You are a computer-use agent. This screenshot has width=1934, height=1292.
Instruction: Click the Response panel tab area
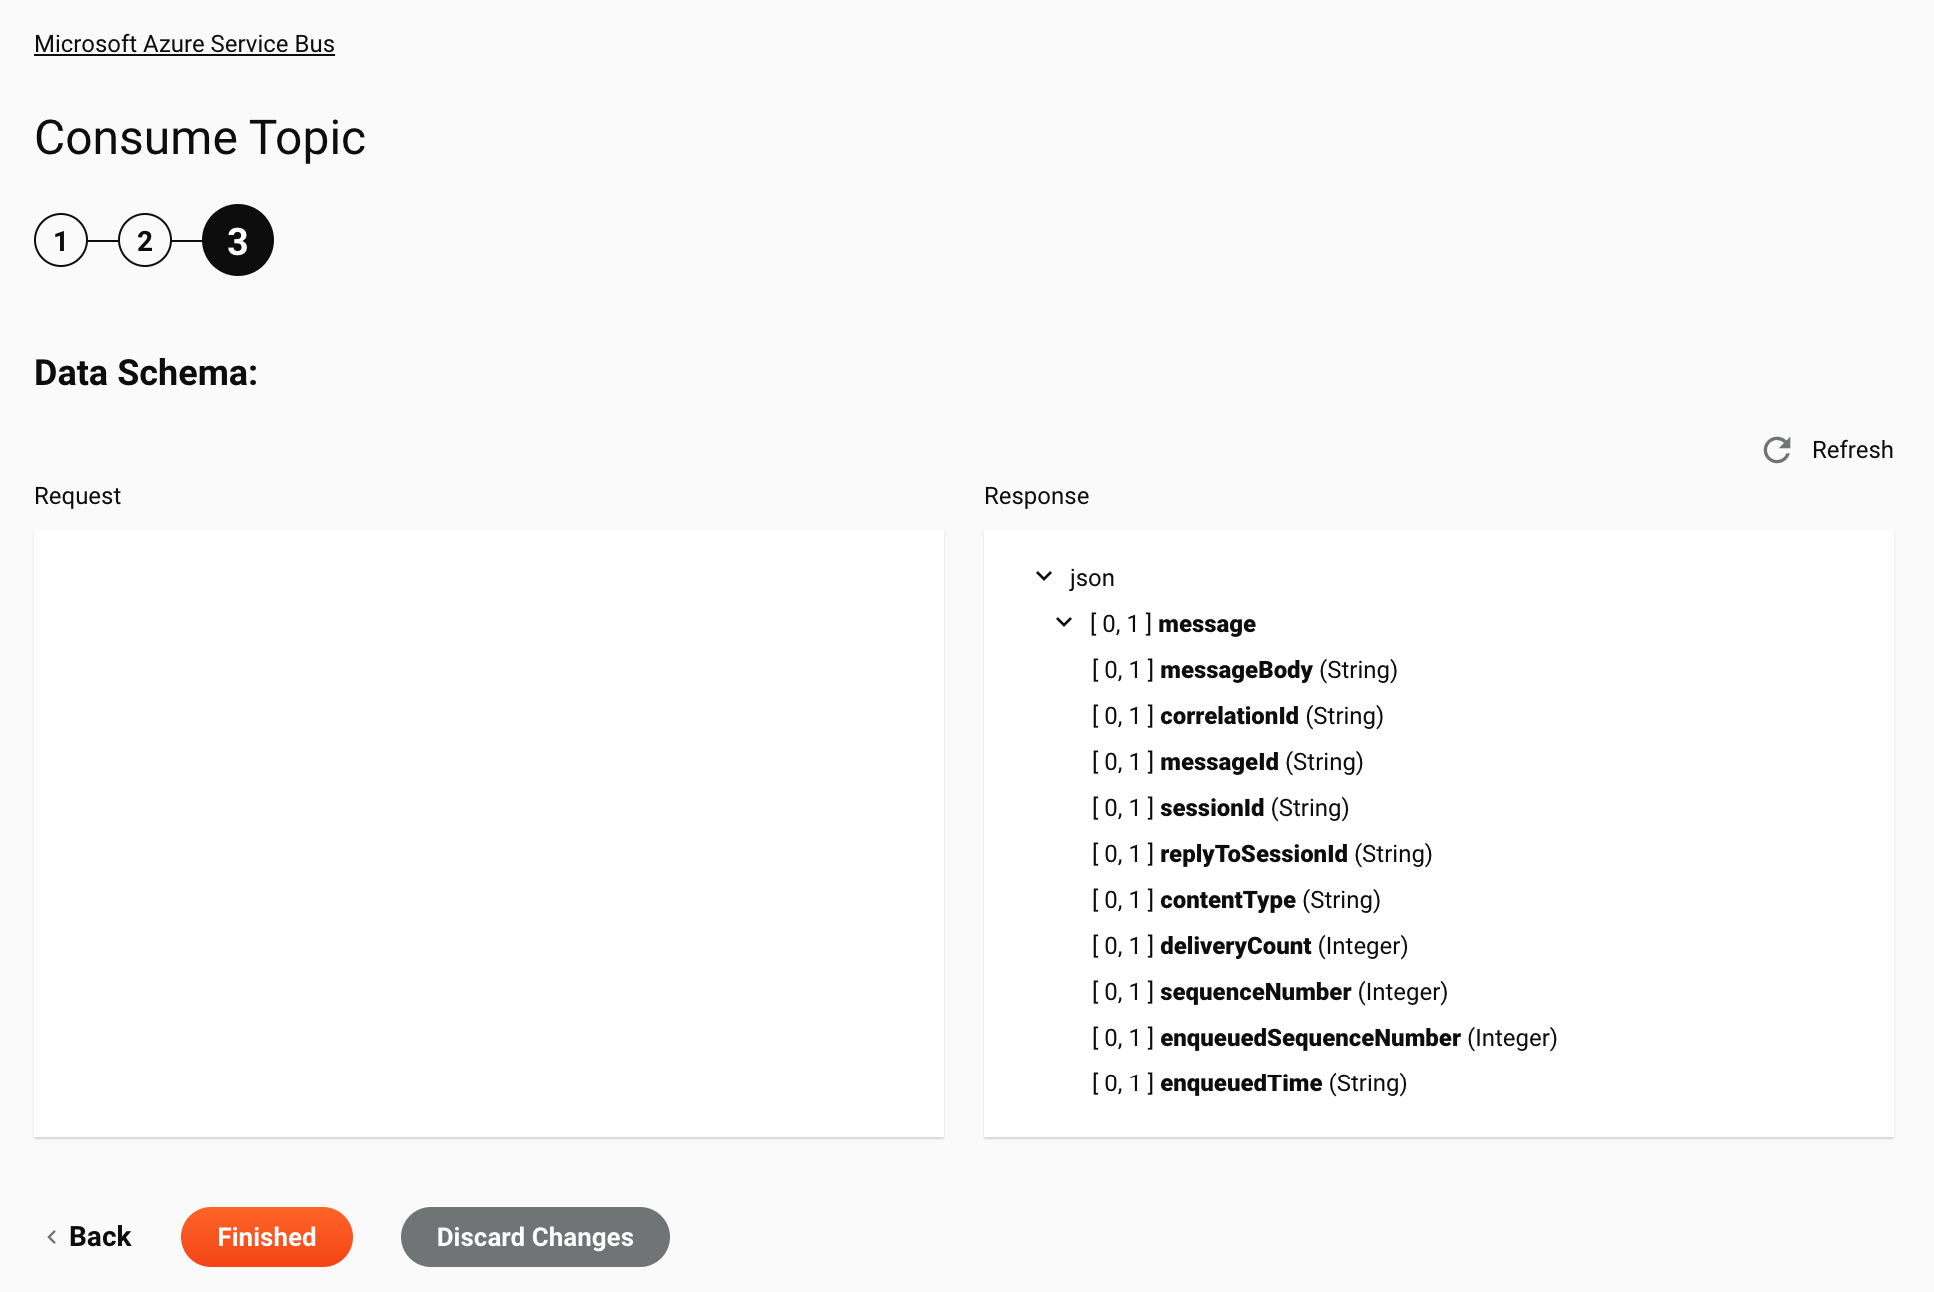coord(1036,495)
